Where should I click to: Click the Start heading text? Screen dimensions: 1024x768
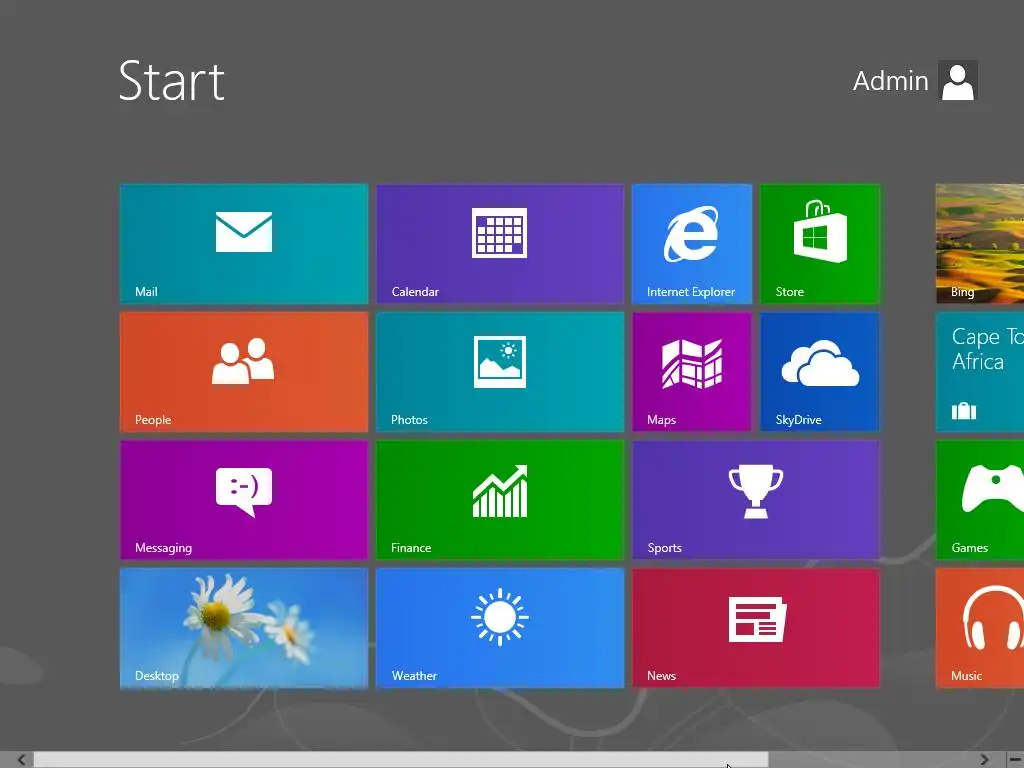point(172,81)
